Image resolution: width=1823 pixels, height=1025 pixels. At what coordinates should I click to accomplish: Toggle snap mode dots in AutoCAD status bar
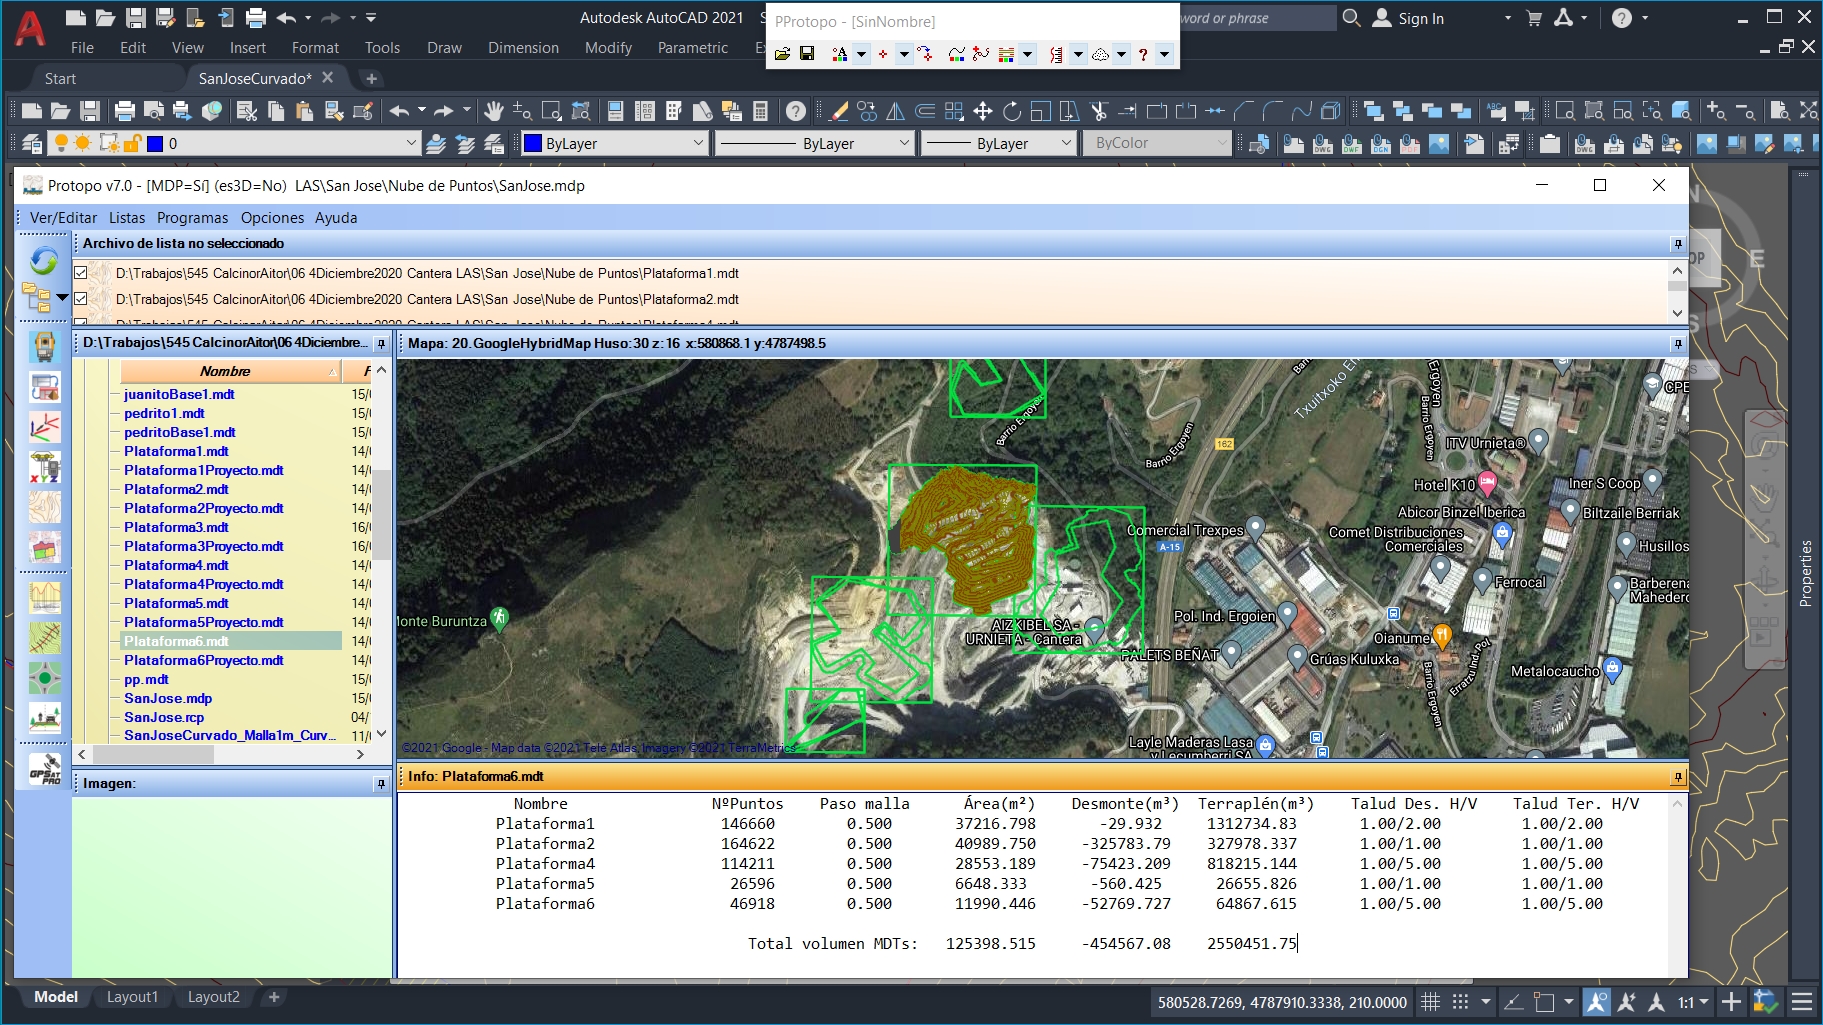pos(1460,1002)
